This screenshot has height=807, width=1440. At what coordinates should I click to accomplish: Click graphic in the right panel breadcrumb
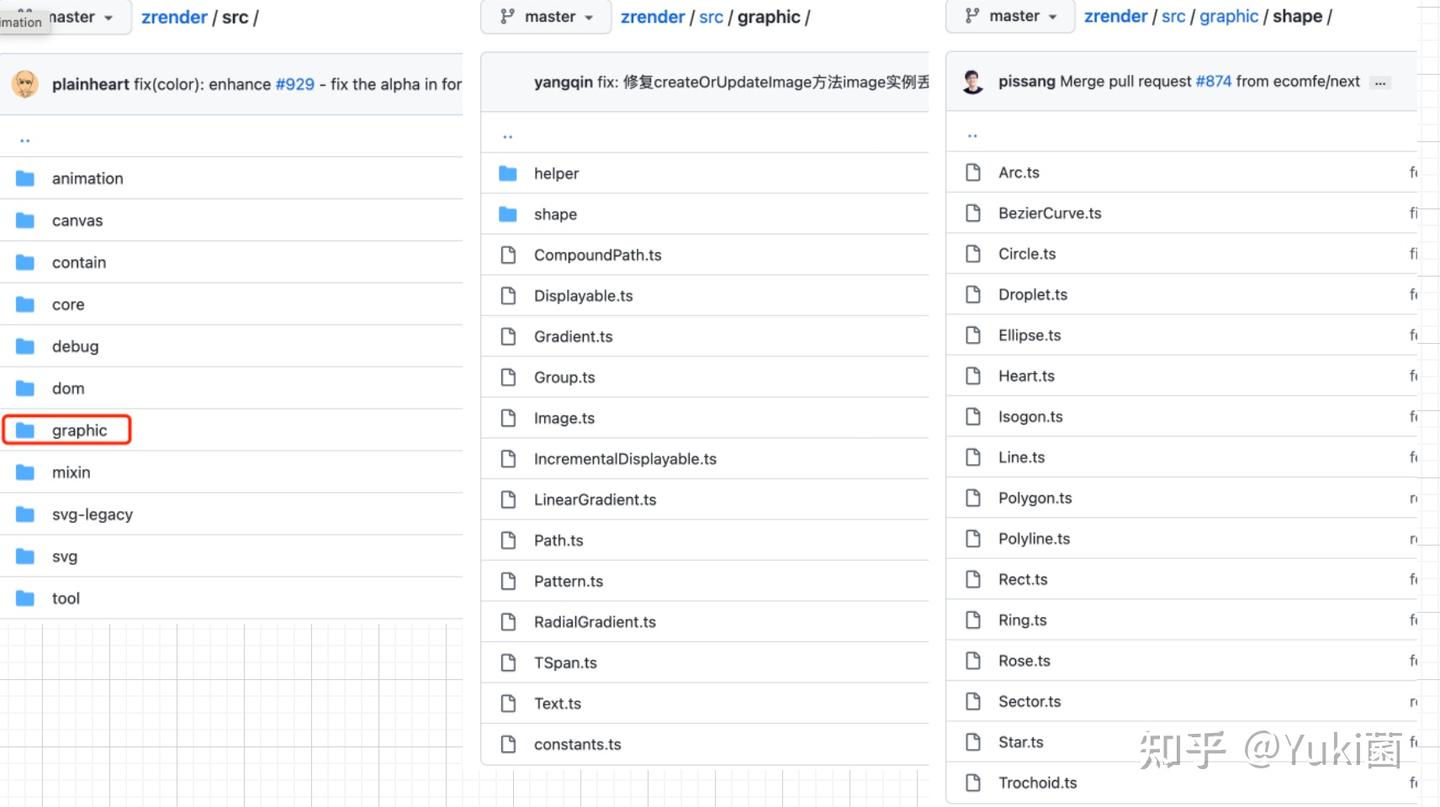[x=1229, y=17]
